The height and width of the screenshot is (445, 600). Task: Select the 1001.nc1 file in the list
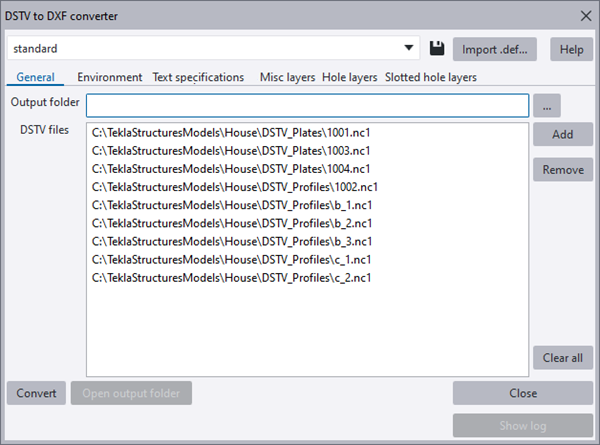click(x=232, y=132)
